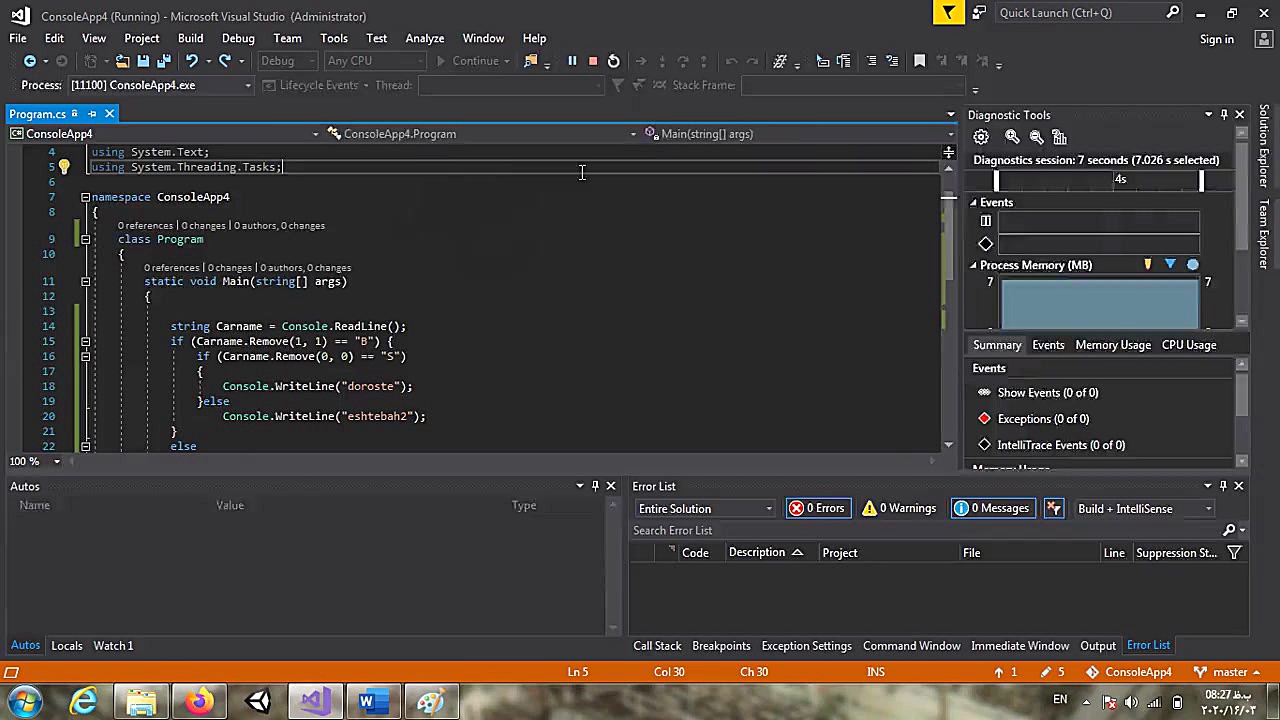This screenshot has width=1280, height=720.
Task: Click the Stop Debugging red square icon
Action: [x=593, y=61]
